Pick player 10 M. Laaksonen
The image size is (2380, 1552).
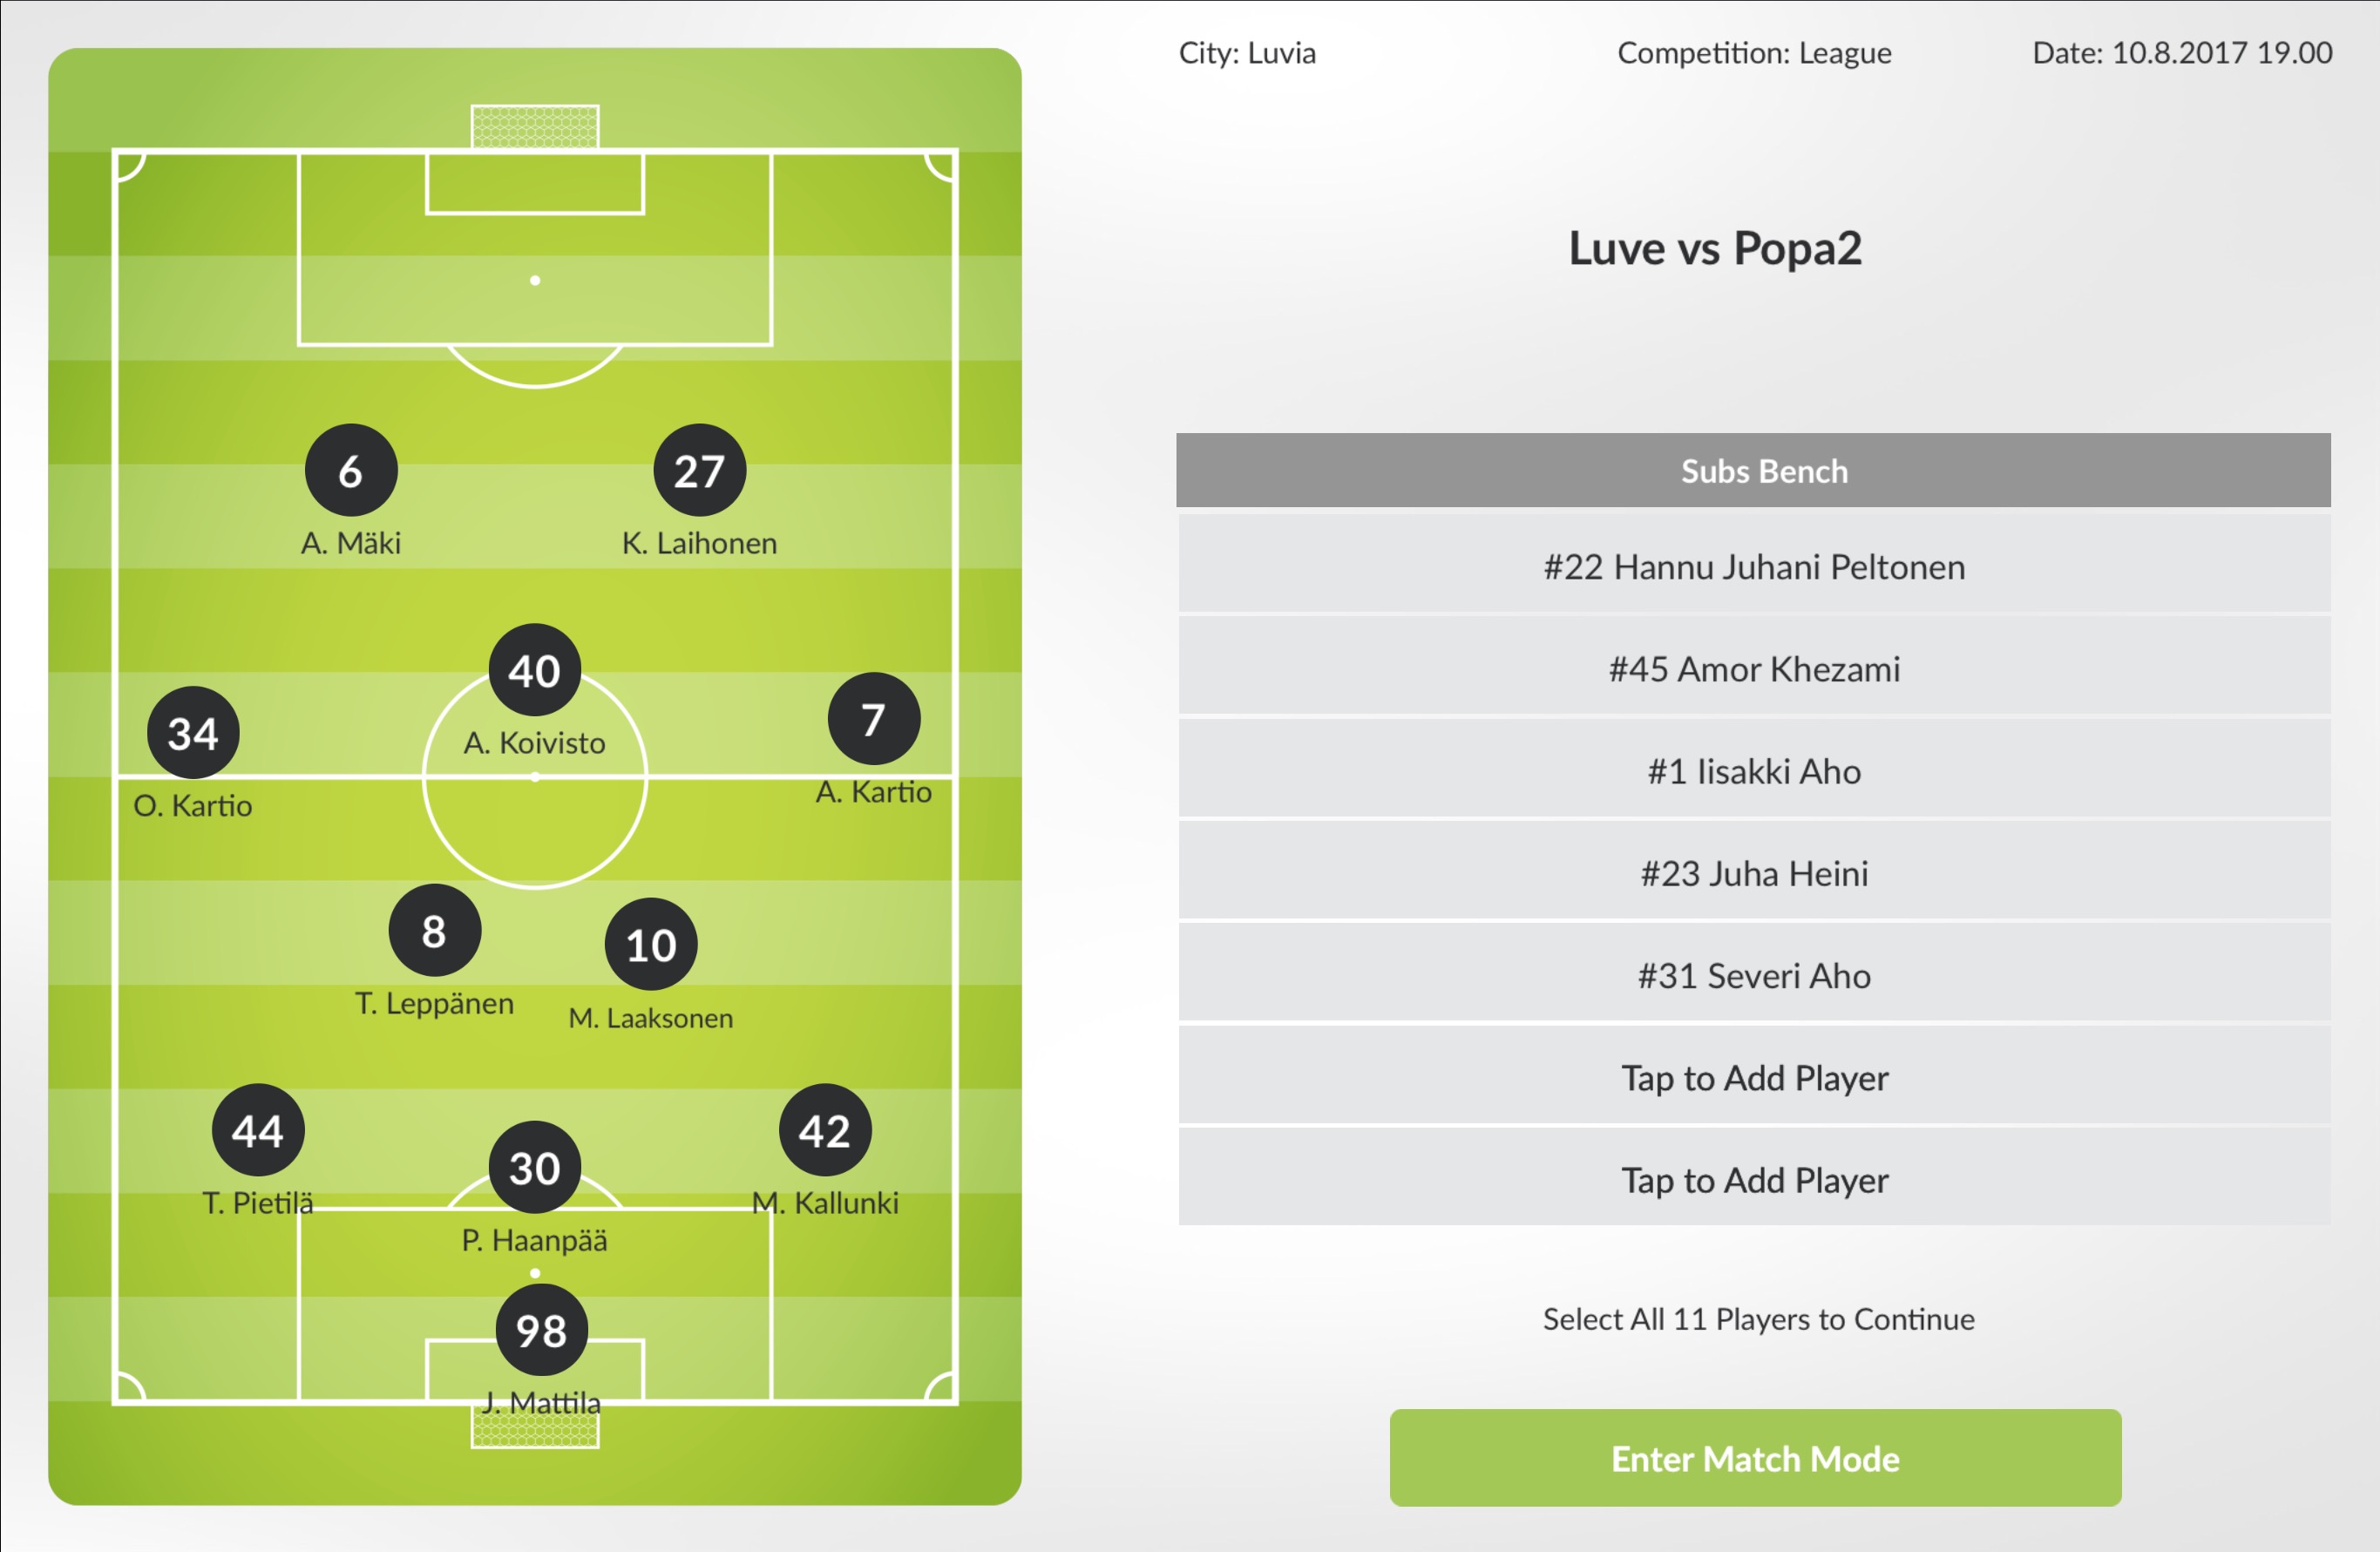[651, 945]
